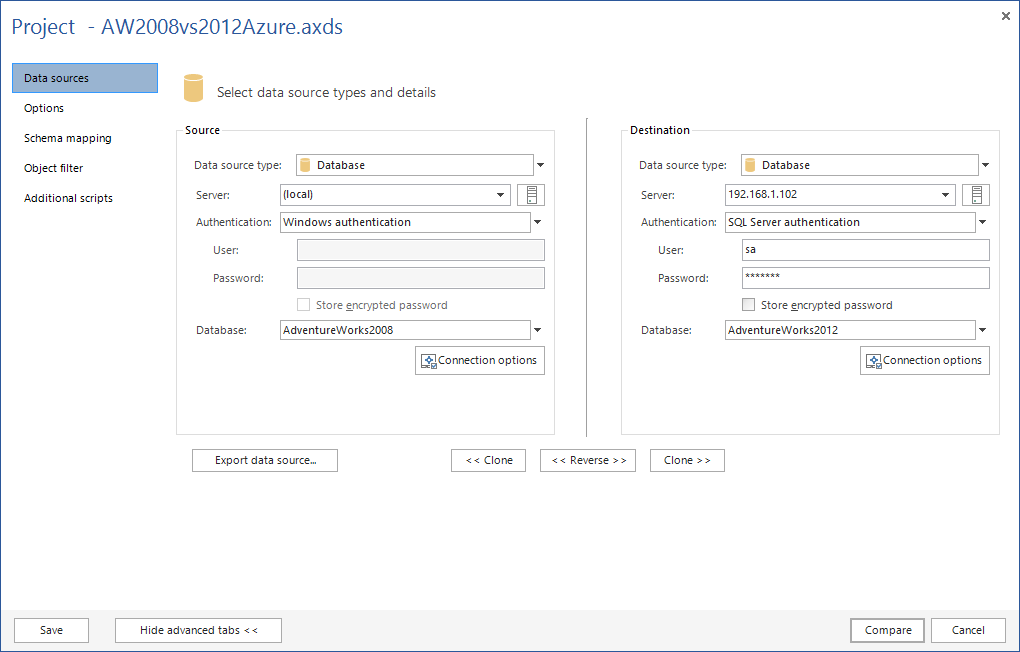The height and width of the screenshot is (652, 1020).
Task: Close the Project dialog with X
Action: click(1006, 16)
